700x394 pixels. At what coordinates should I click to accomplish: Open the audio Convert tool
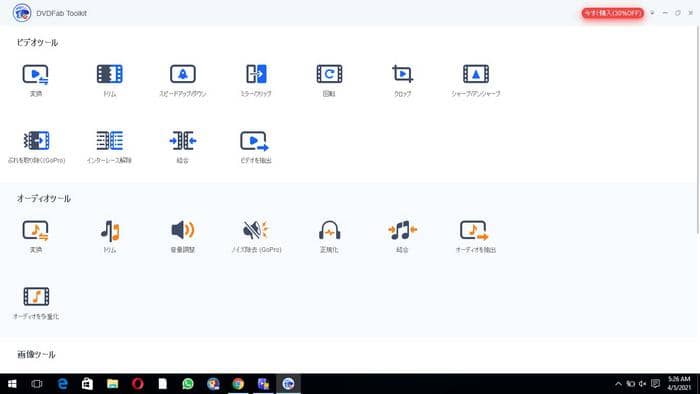pos(36,236)
